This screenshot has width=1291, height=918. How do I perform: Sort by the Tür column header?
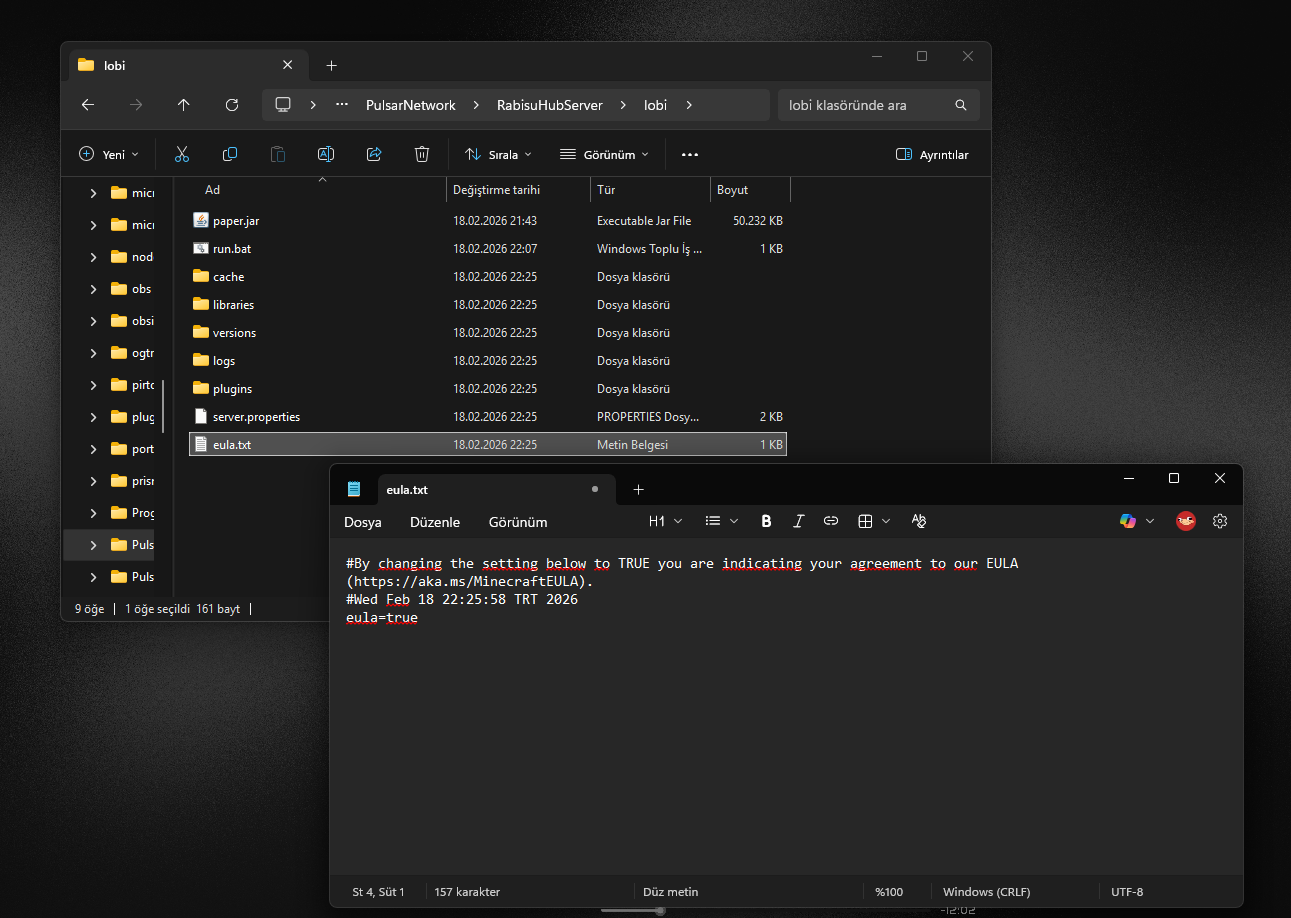650,190
